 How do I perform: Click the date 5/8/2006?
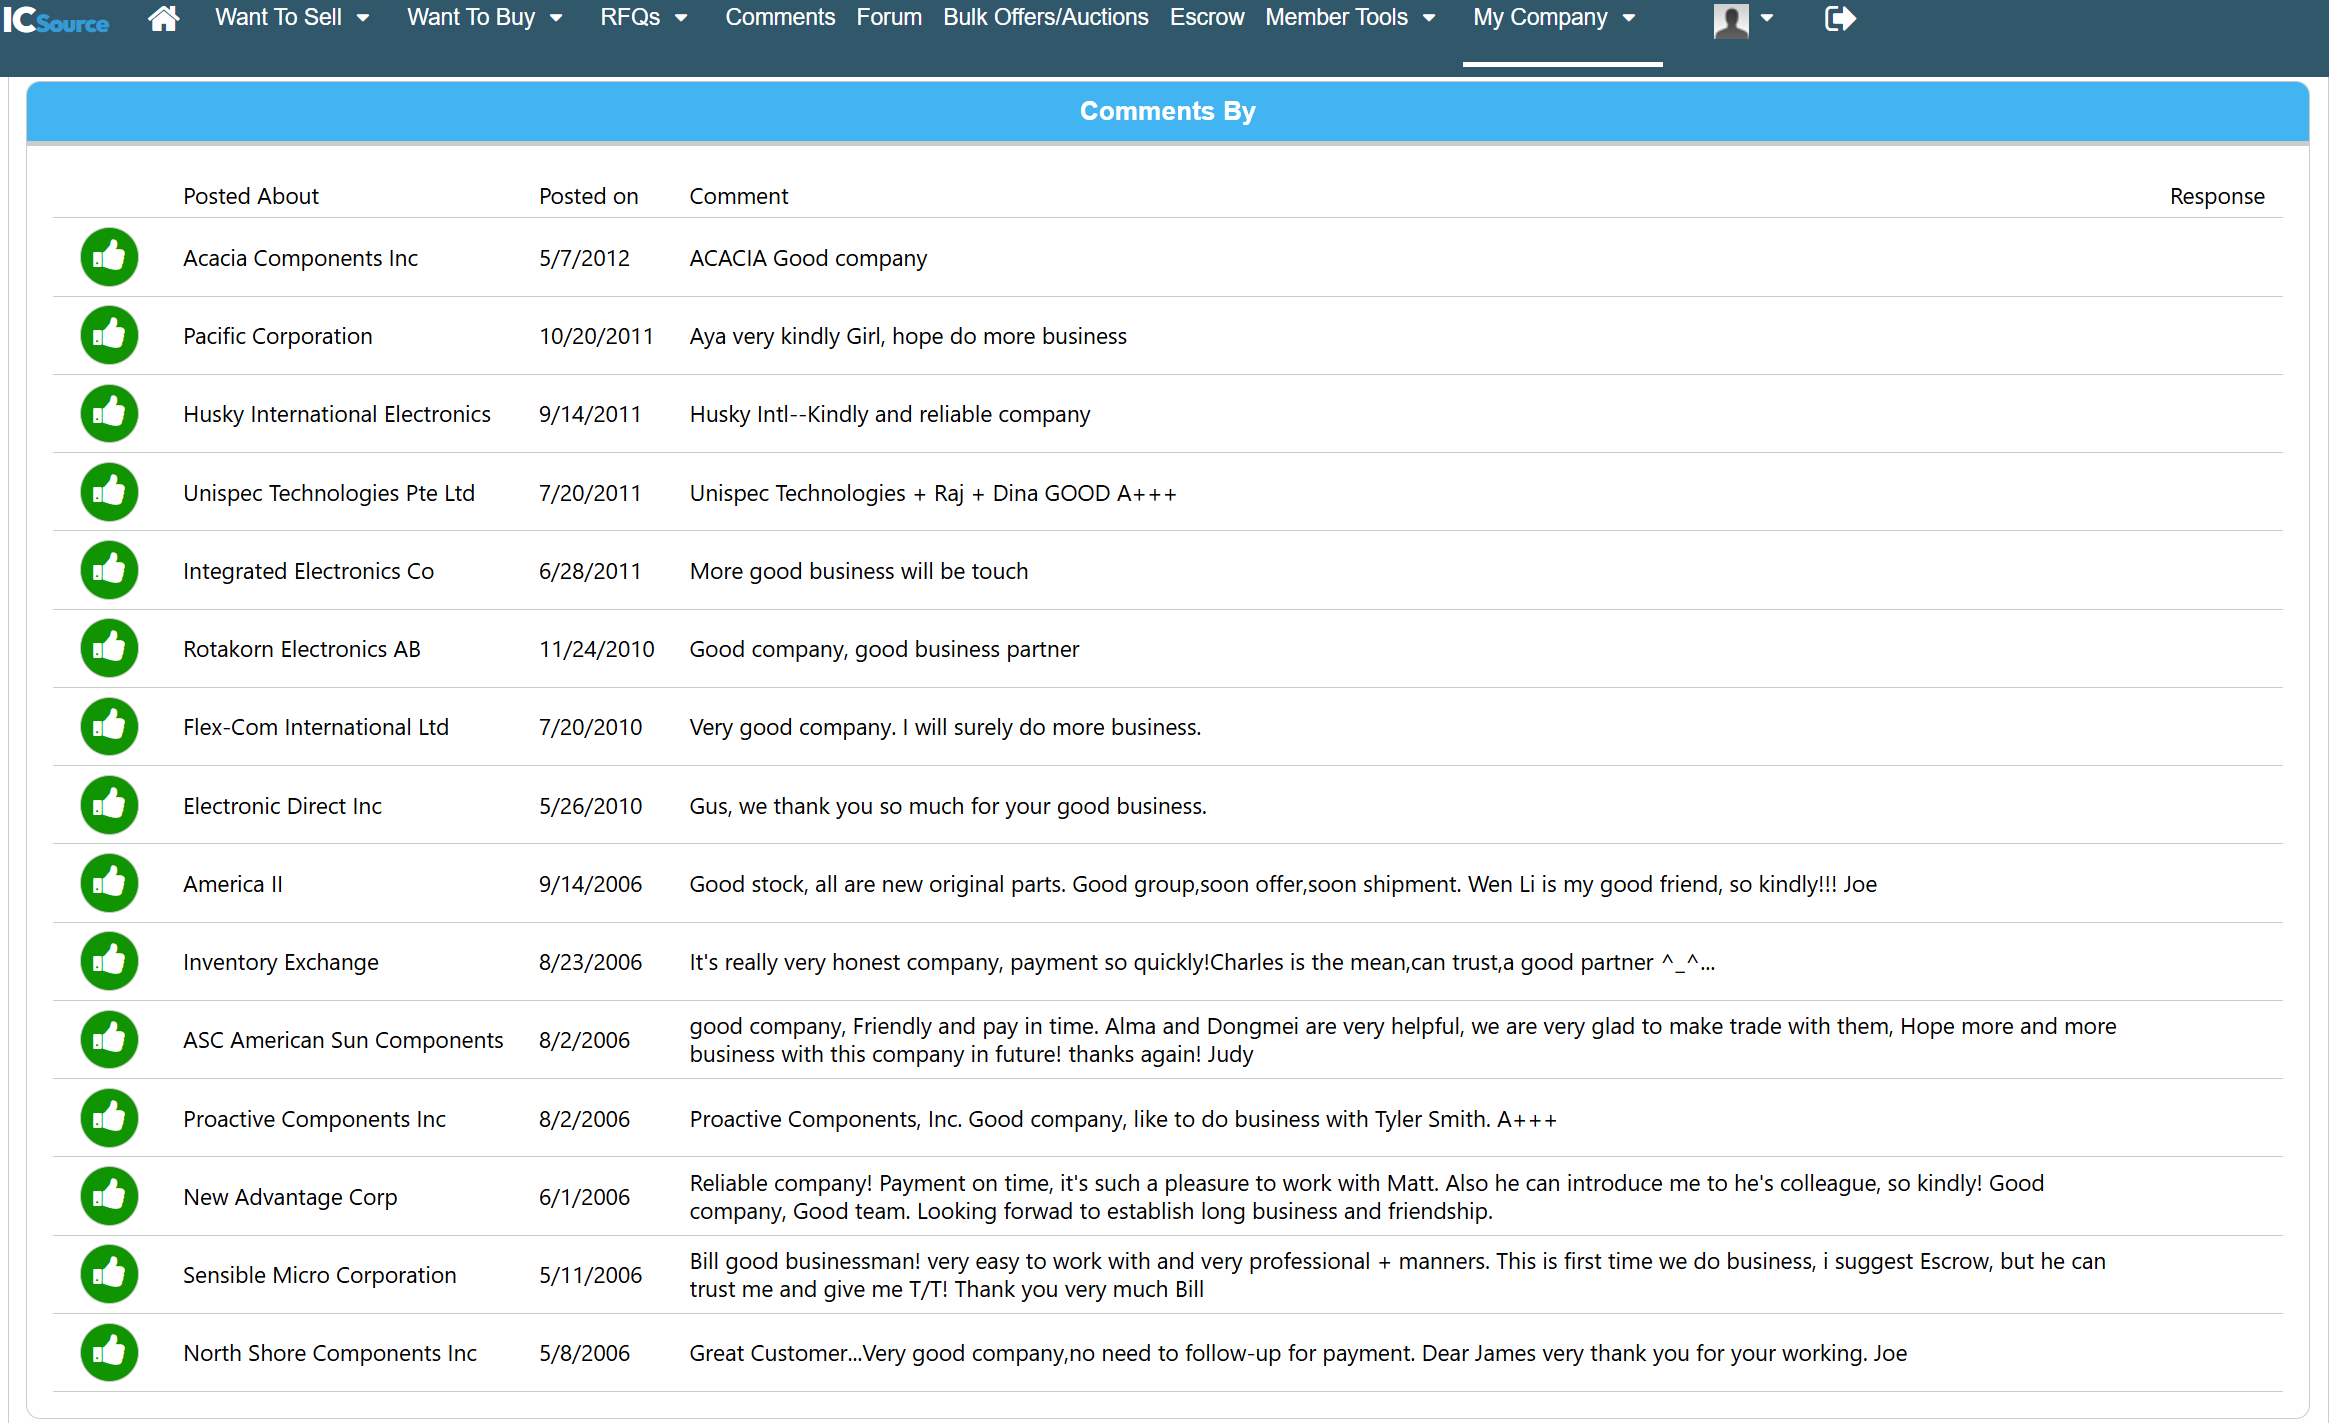584,1353
